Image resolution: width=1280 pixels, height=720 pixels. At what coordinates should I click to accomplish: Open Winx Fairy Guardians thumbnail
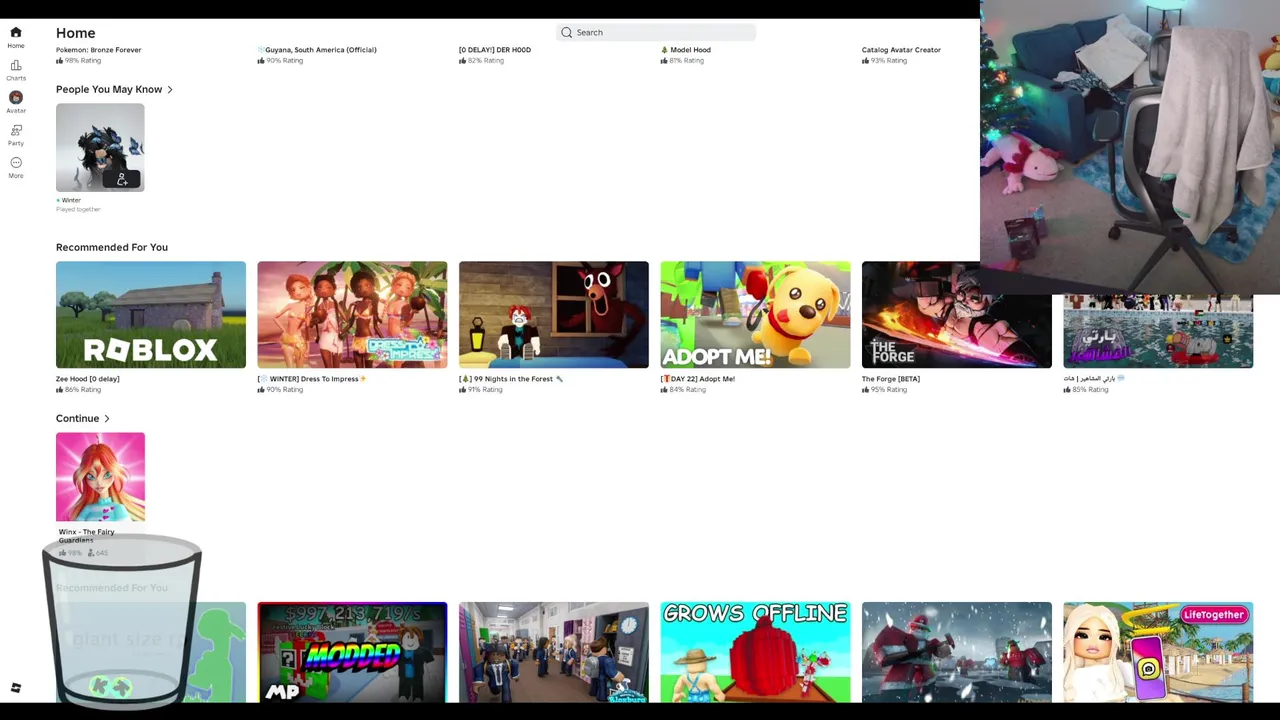tap(100, 477)
